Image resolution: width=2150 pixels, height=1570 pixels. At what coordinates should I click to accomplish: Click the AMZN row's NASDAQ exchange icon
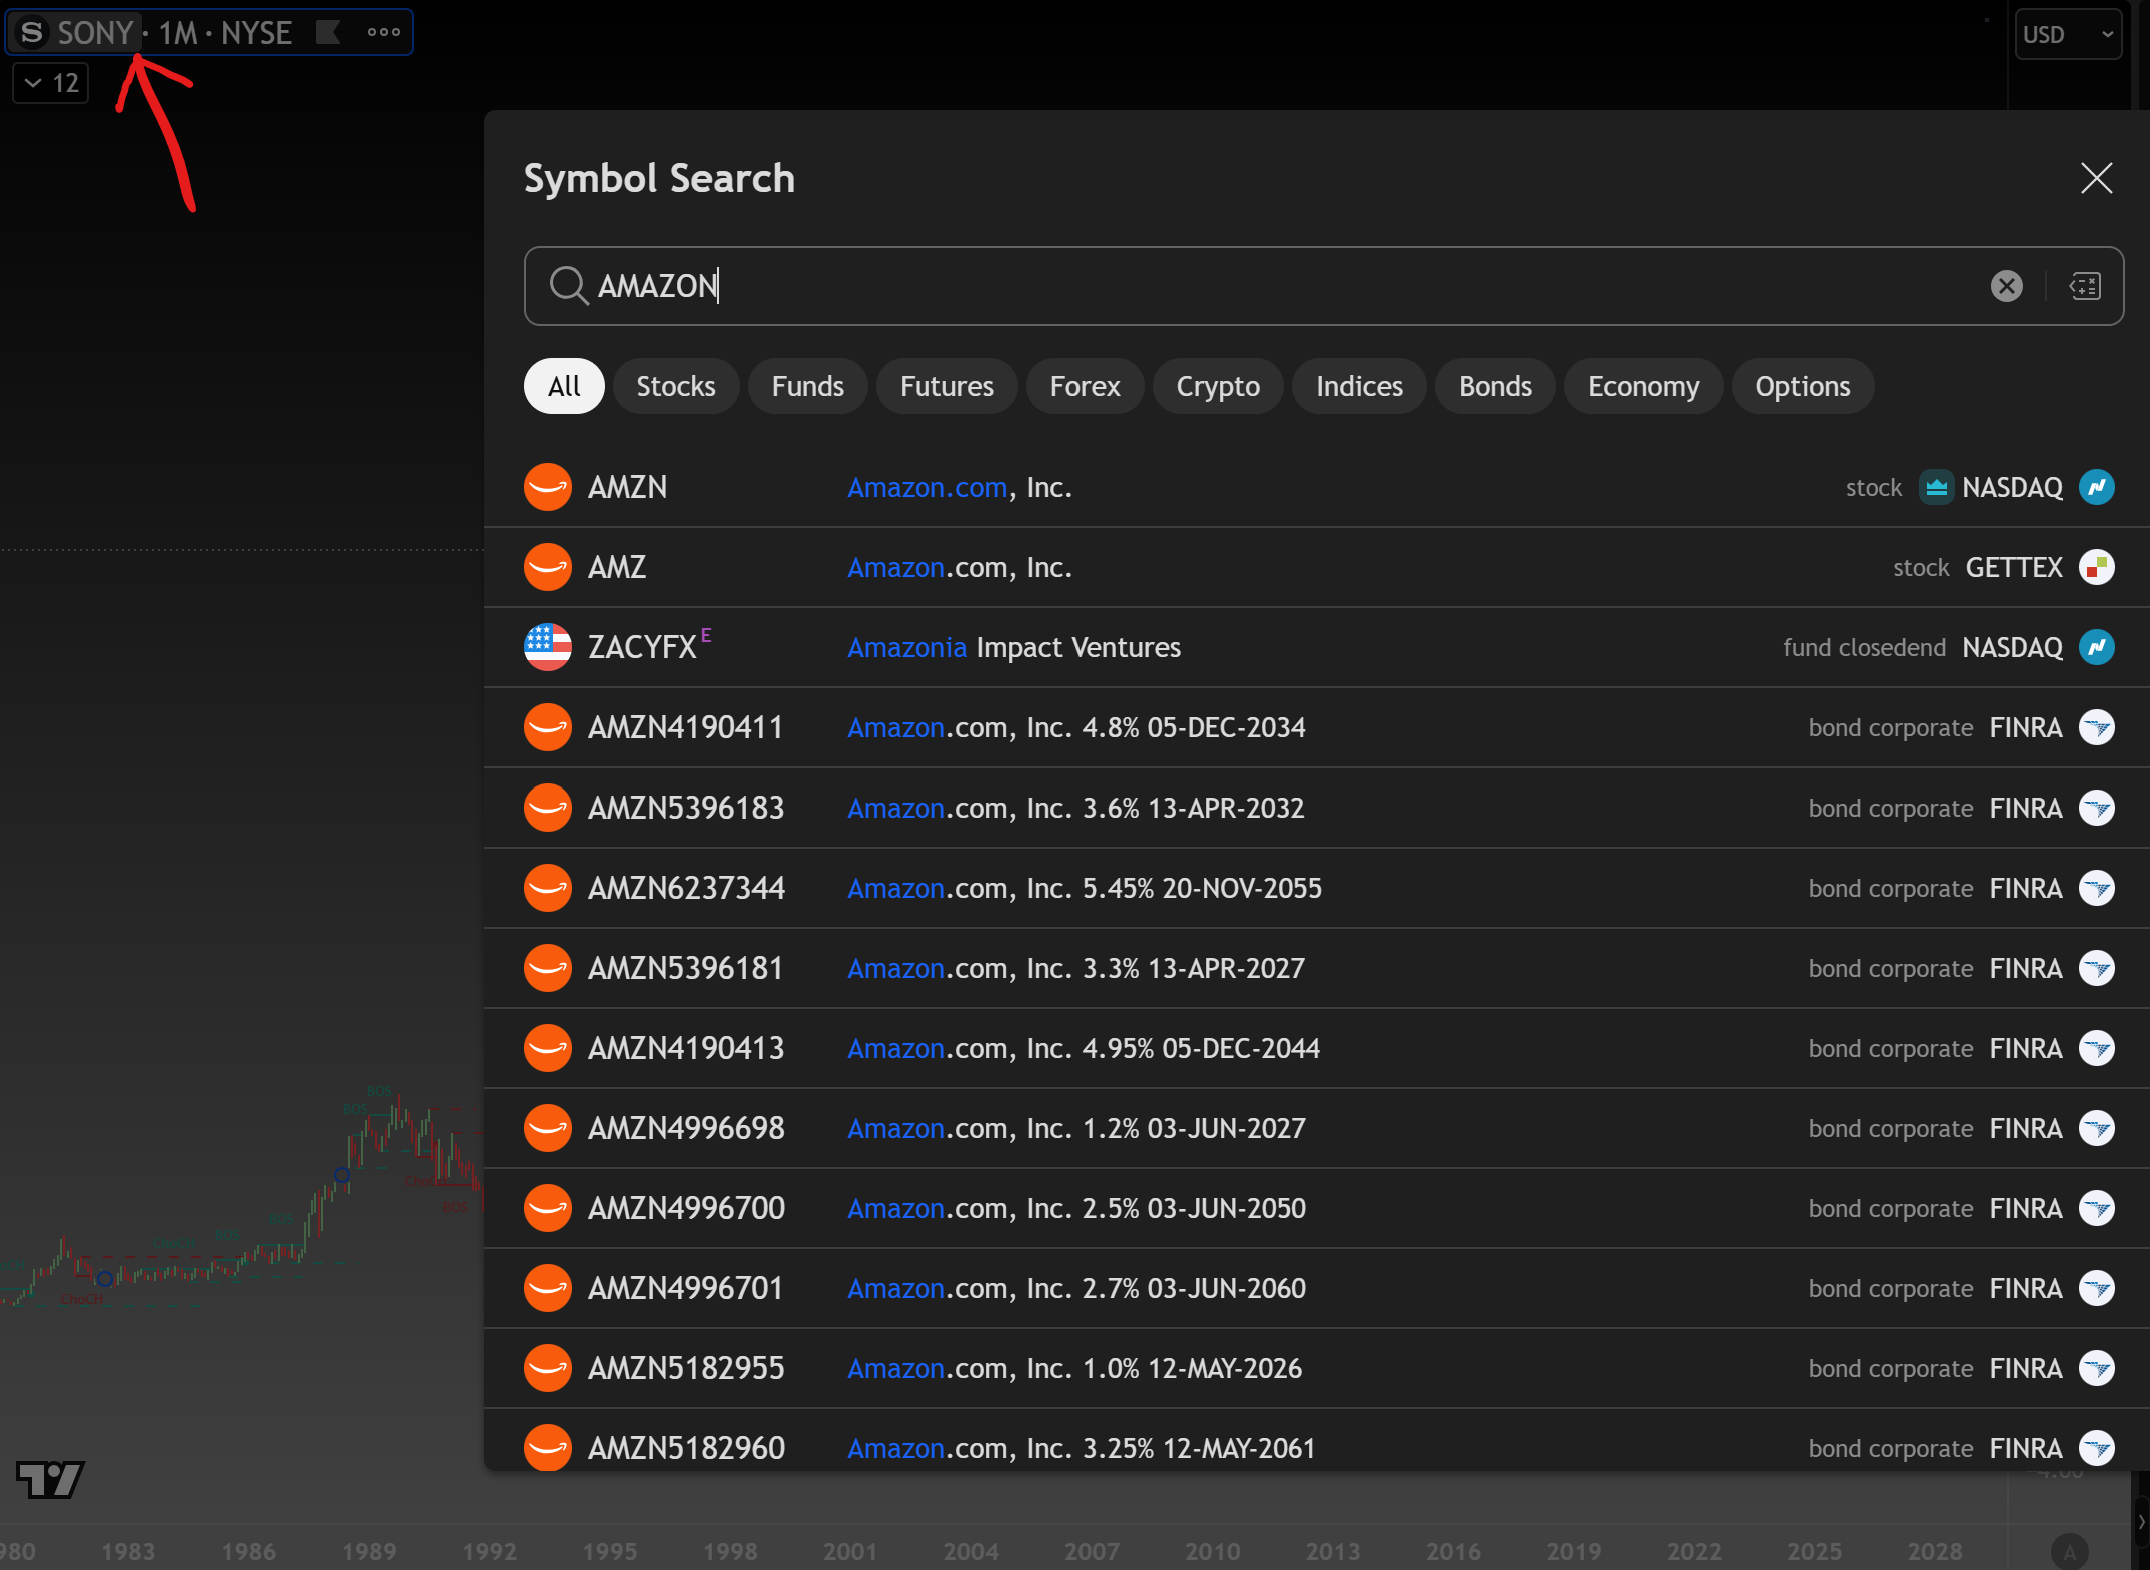pos(2096,487)
